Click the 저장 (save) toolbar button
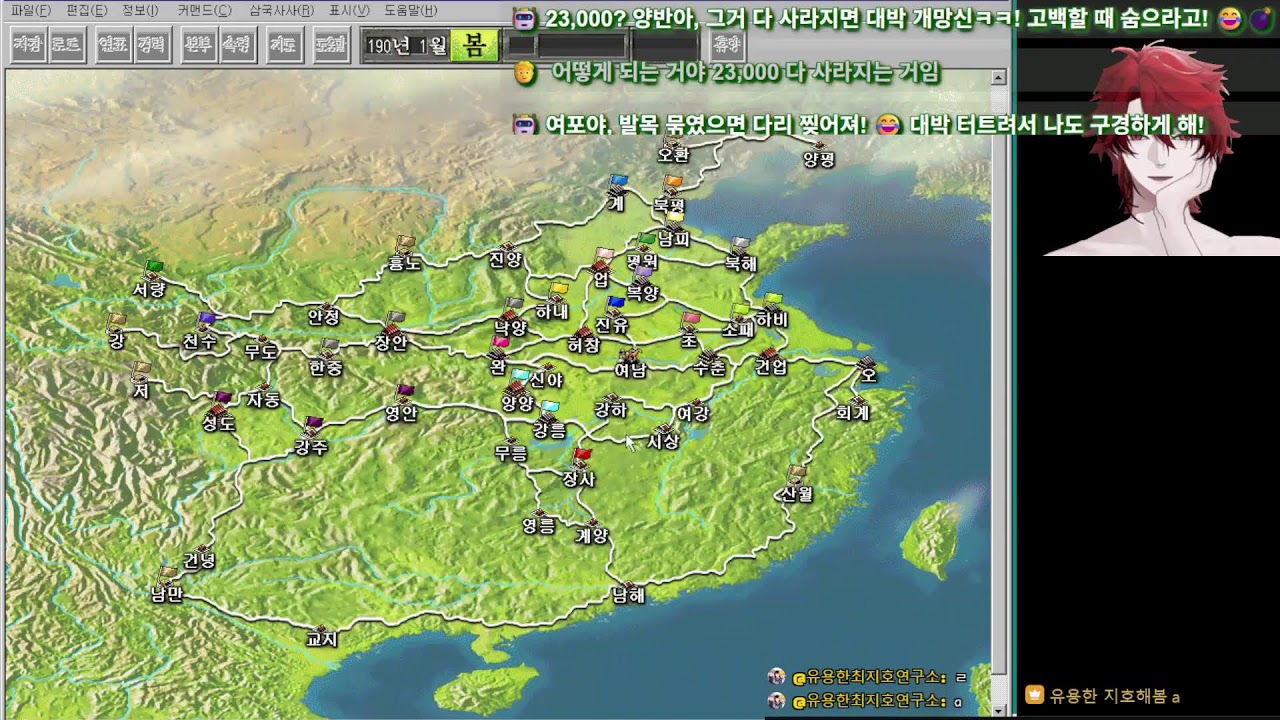The width and height of the screenshot is (1280, 720). pyautogui.click(x=29, y=44)
